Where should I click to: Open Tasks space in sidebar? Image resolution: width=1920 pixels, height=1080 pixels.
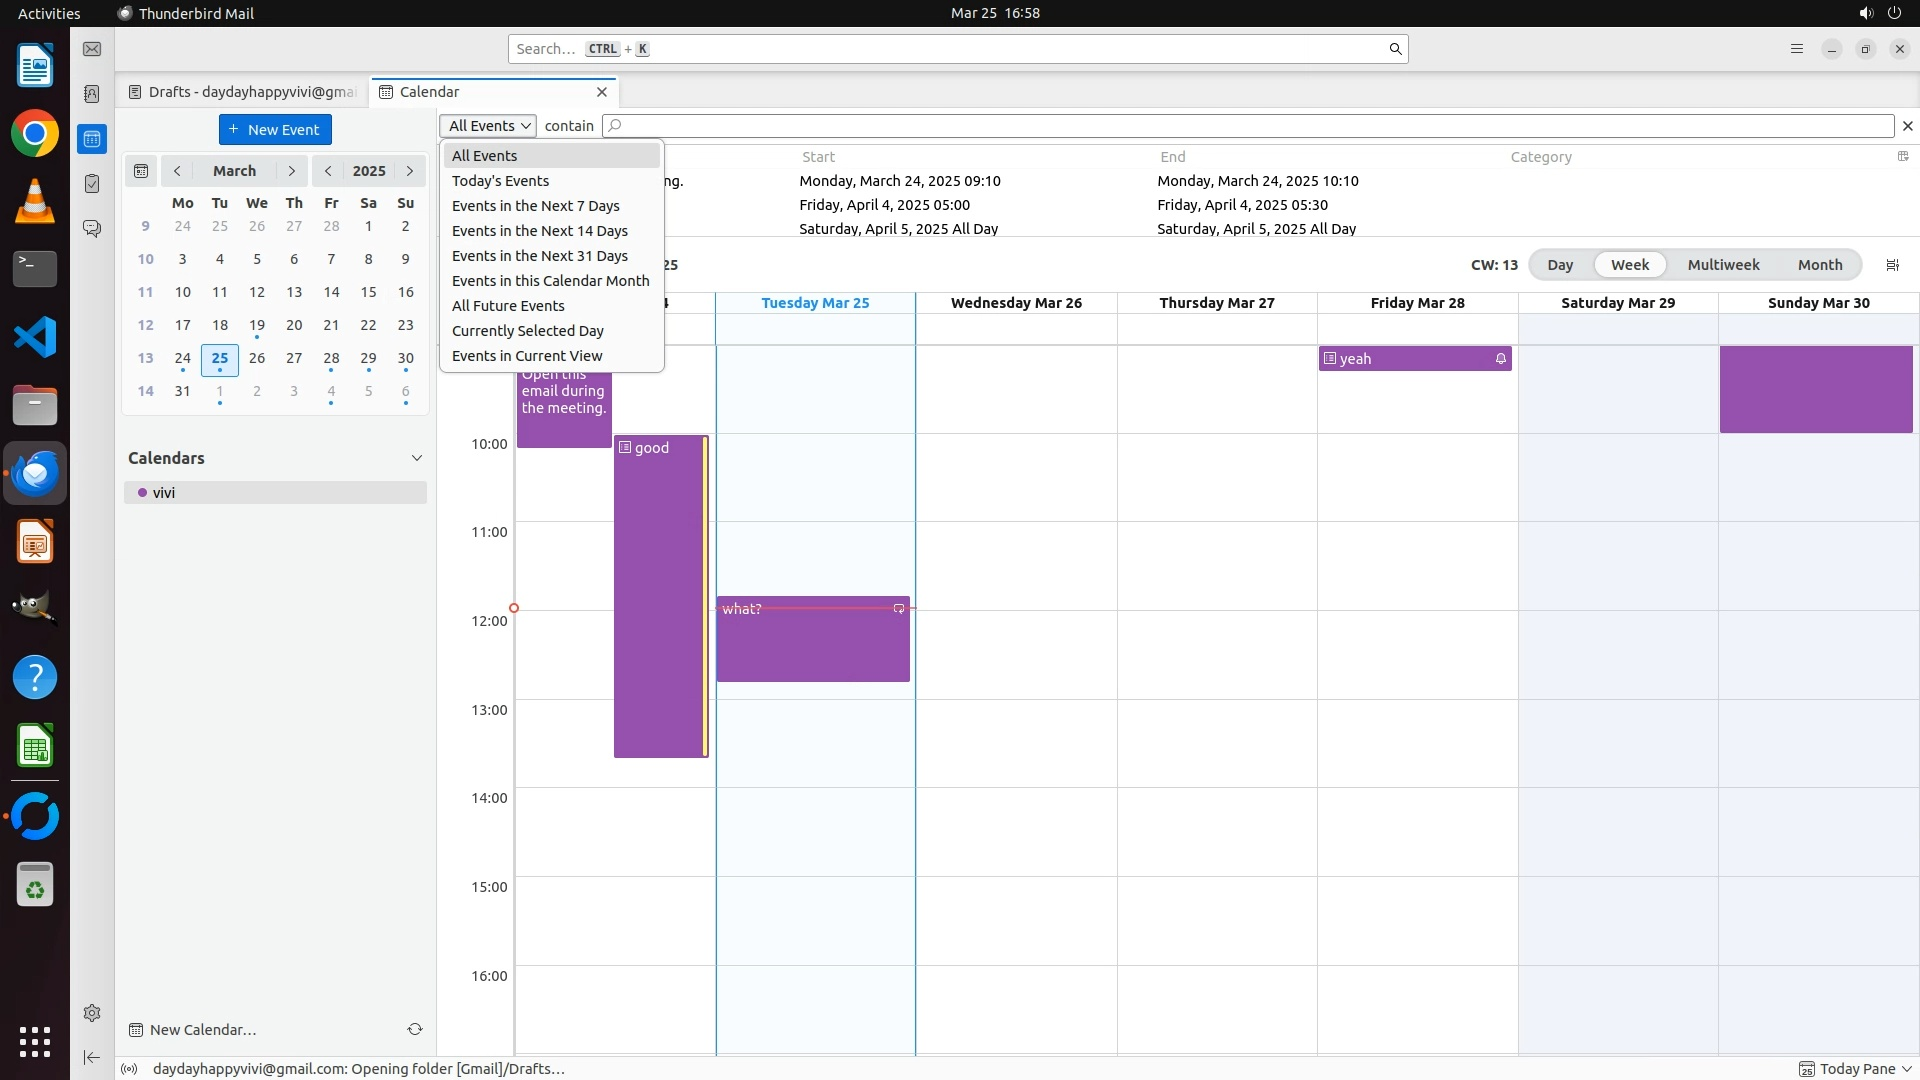92,184
